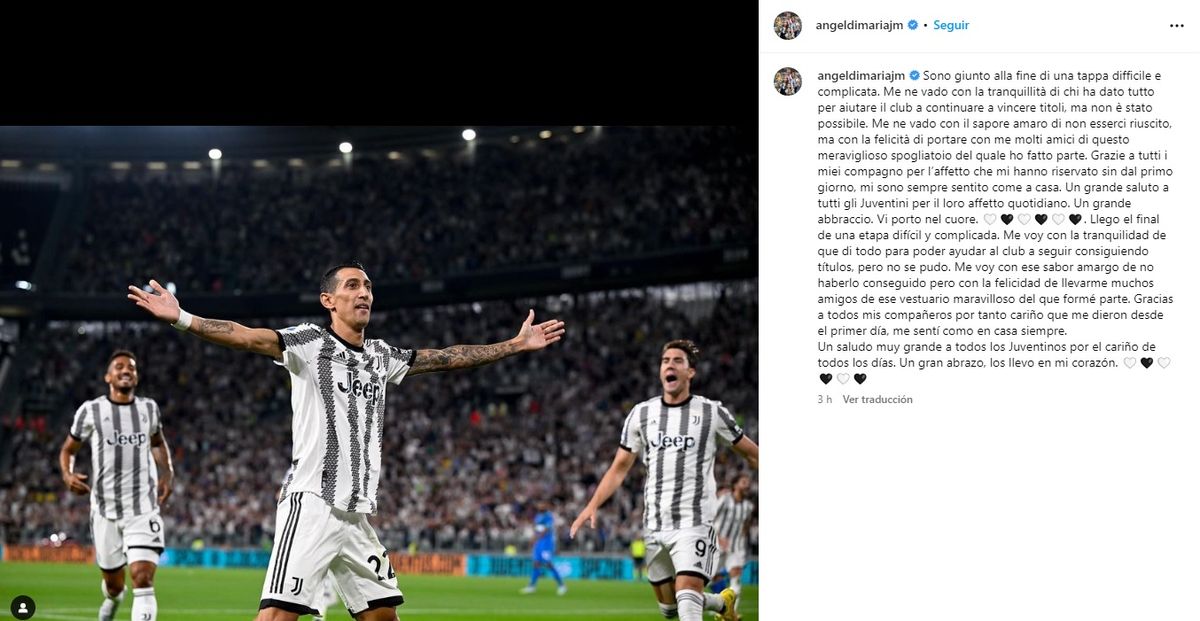1200x621 pixels.
Task: Click the blue verified badge in the header
Action: 913,25
